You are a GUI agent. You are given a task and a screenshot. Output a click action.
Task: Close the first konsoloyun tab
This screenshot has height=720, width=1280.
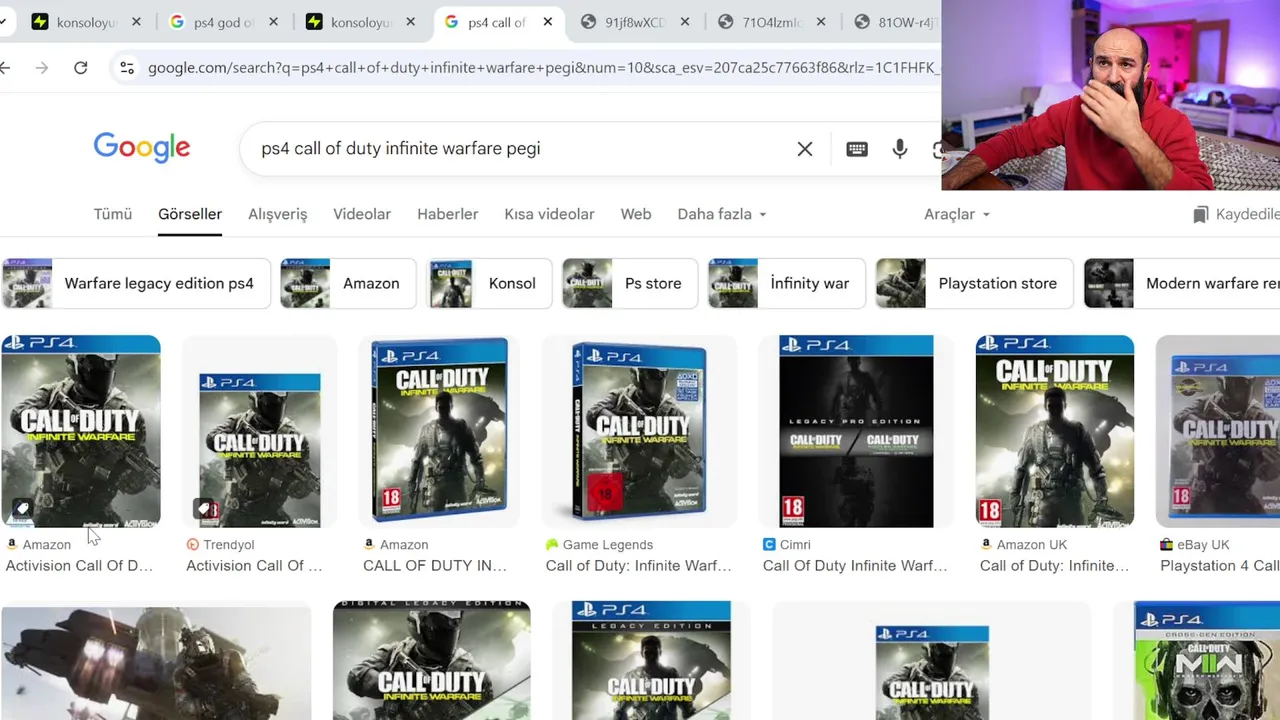[x=137, y=22]
